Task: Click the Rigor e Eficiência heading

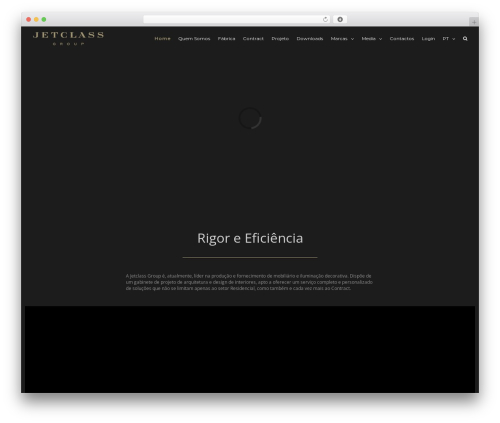Action: click(250, 238)
